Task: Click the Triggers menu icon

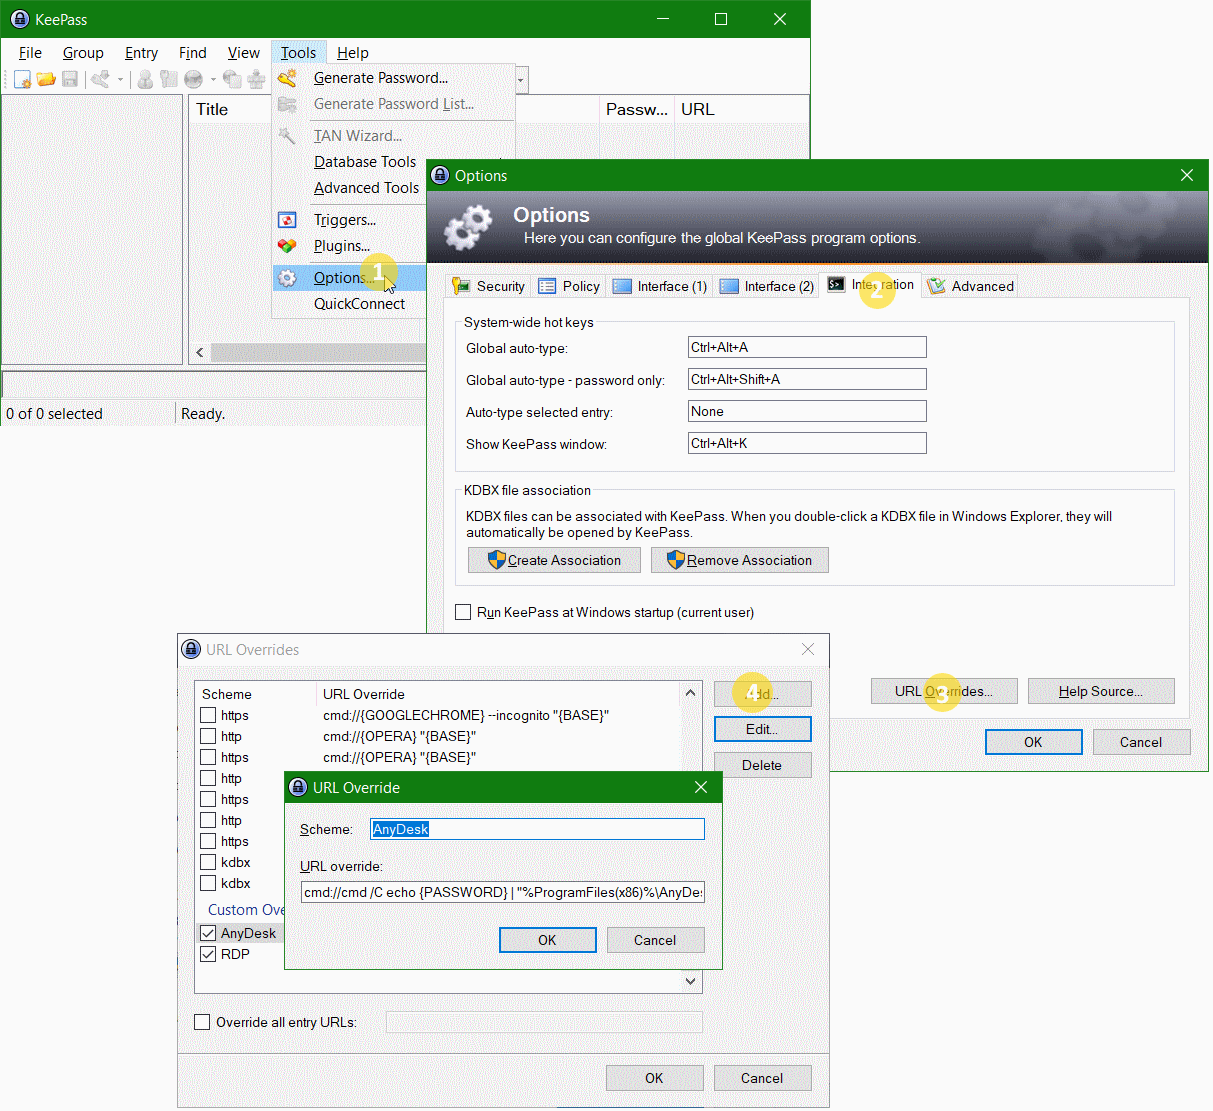Action: point(287,220)
